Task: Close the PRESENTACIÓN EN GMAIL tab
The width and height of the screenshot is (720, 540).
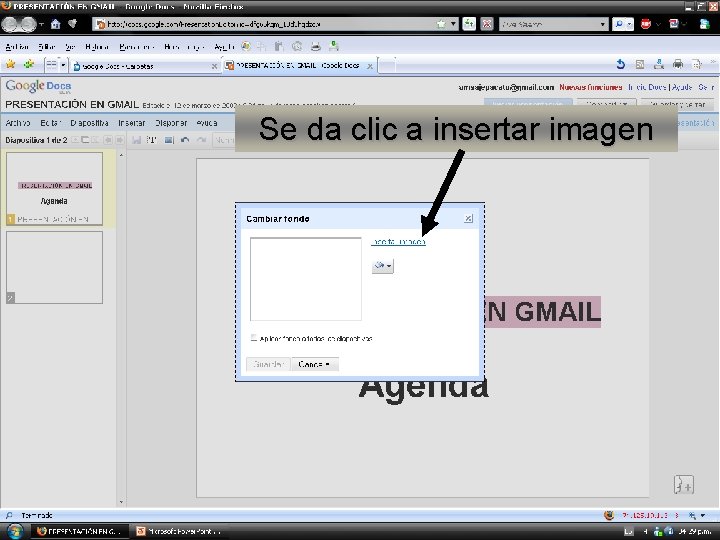Action: pos(370,66)
